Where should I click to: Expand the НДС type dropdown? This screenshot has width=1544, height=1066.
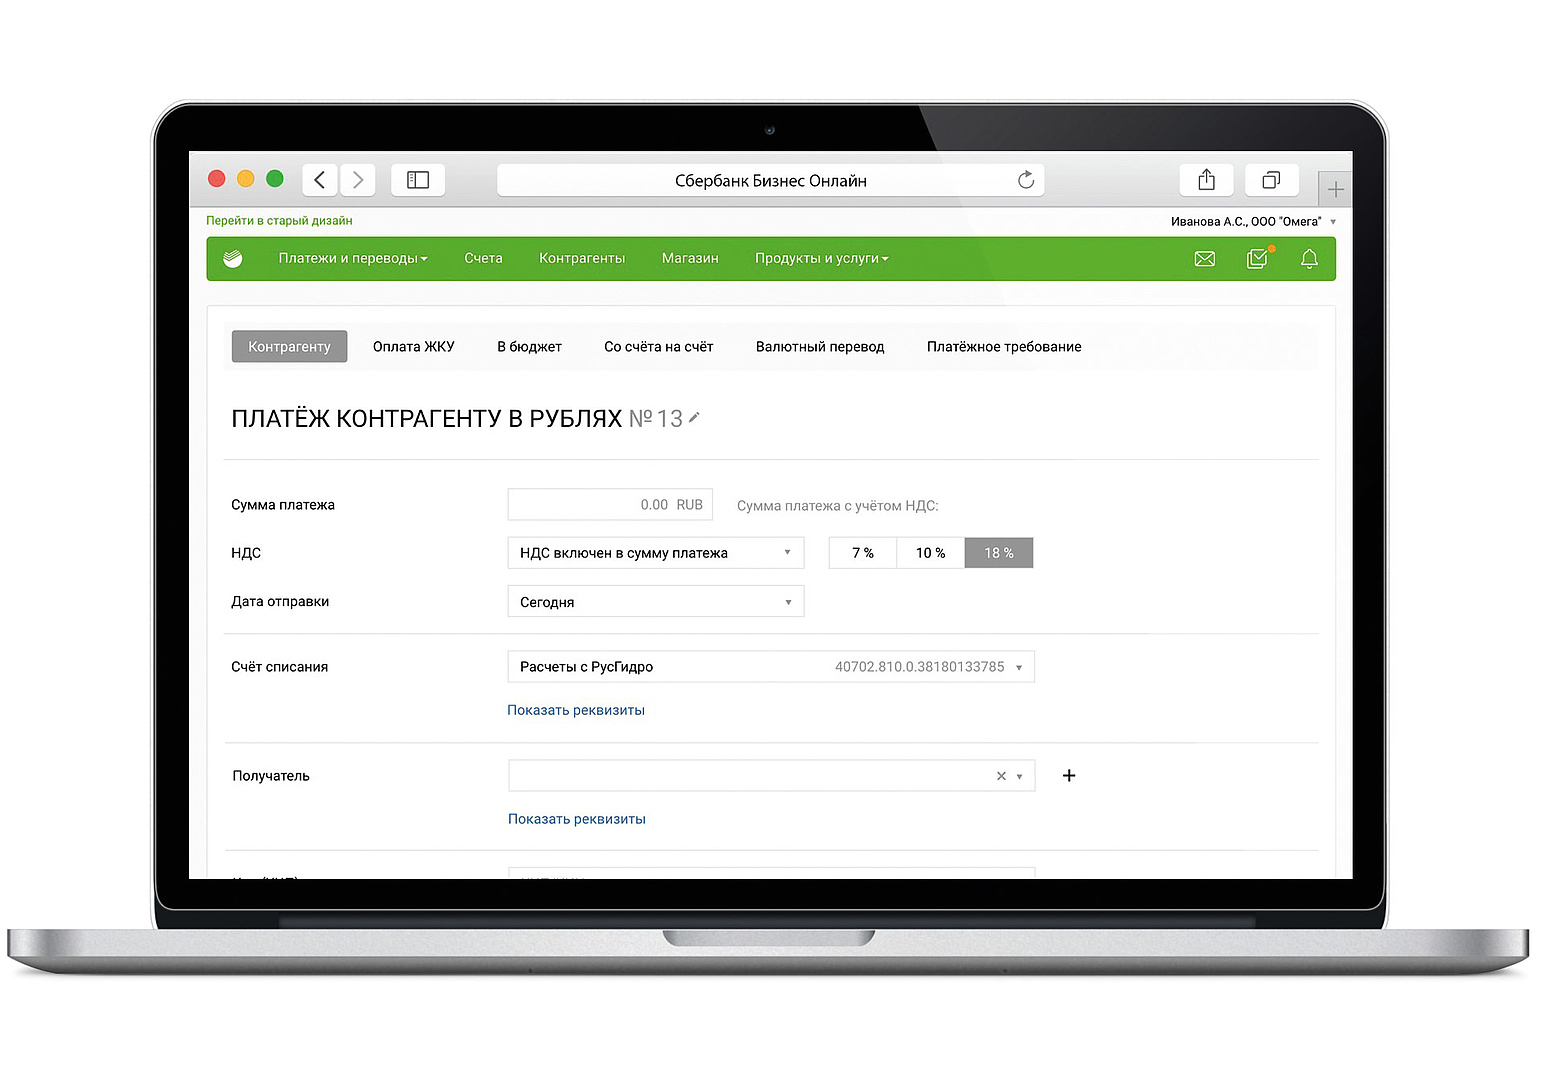click(655, 553)
